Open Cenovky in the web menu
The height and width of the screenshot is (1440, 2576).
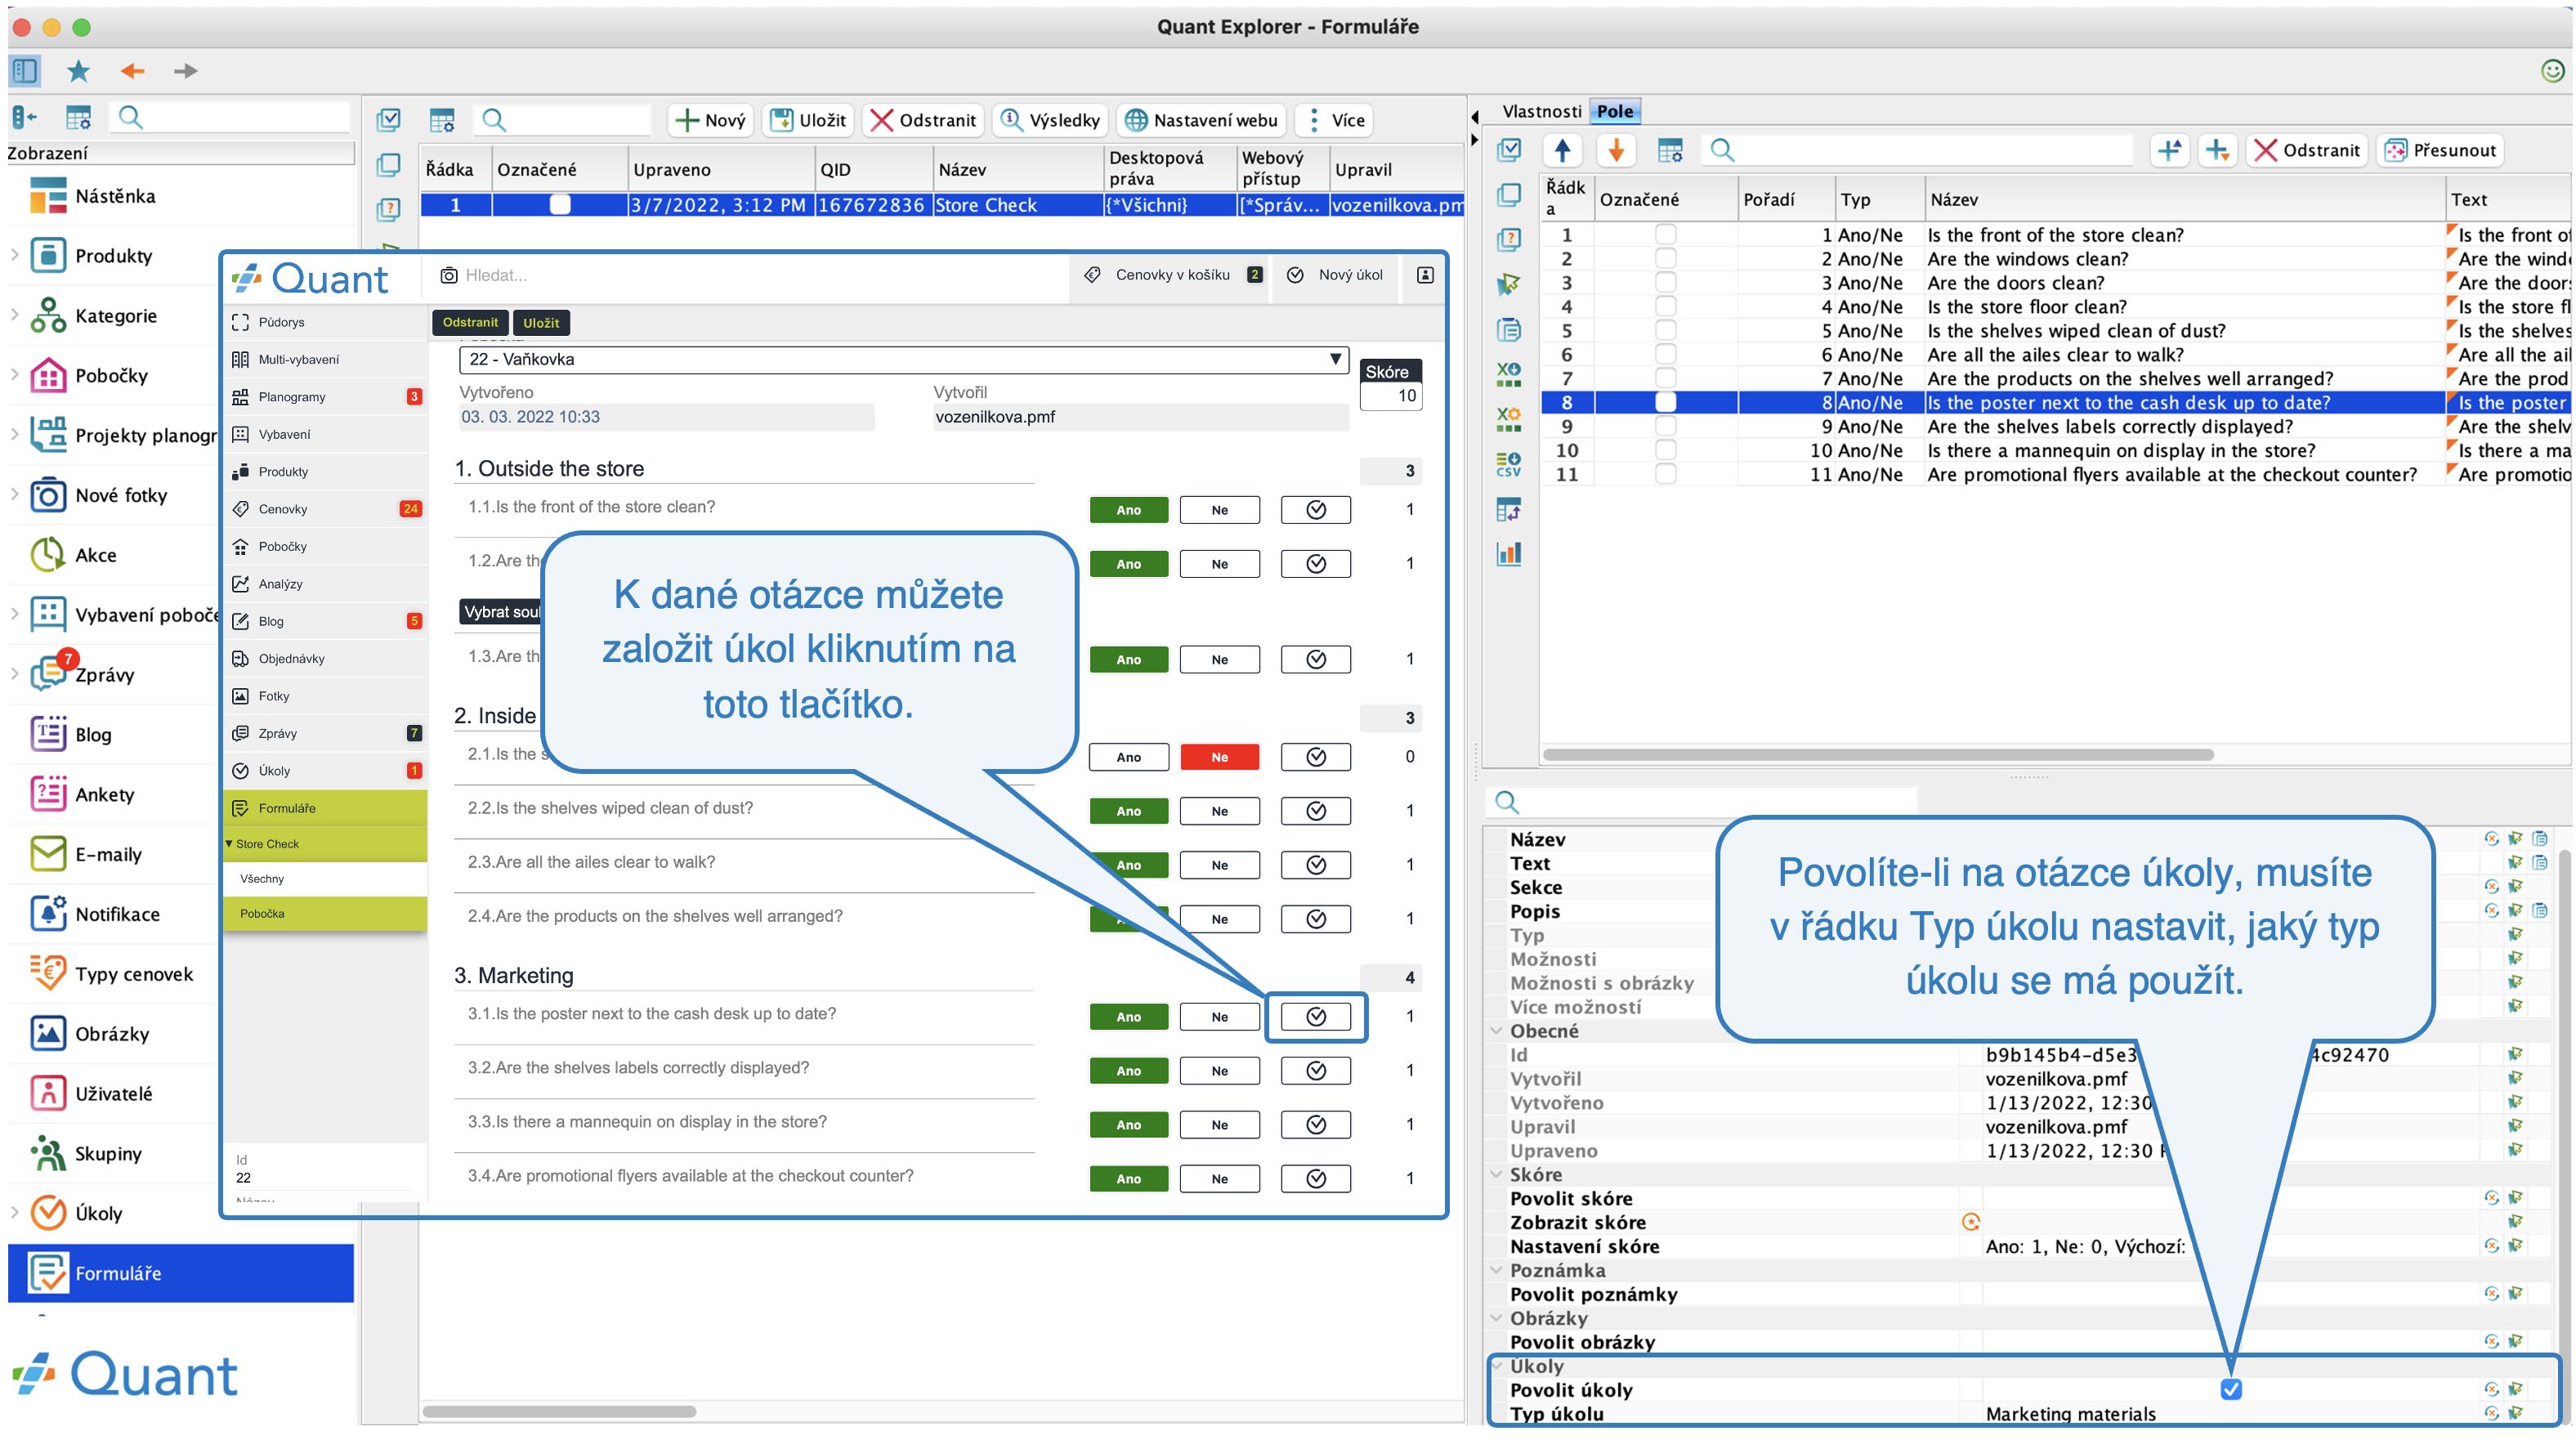point(325,509)
